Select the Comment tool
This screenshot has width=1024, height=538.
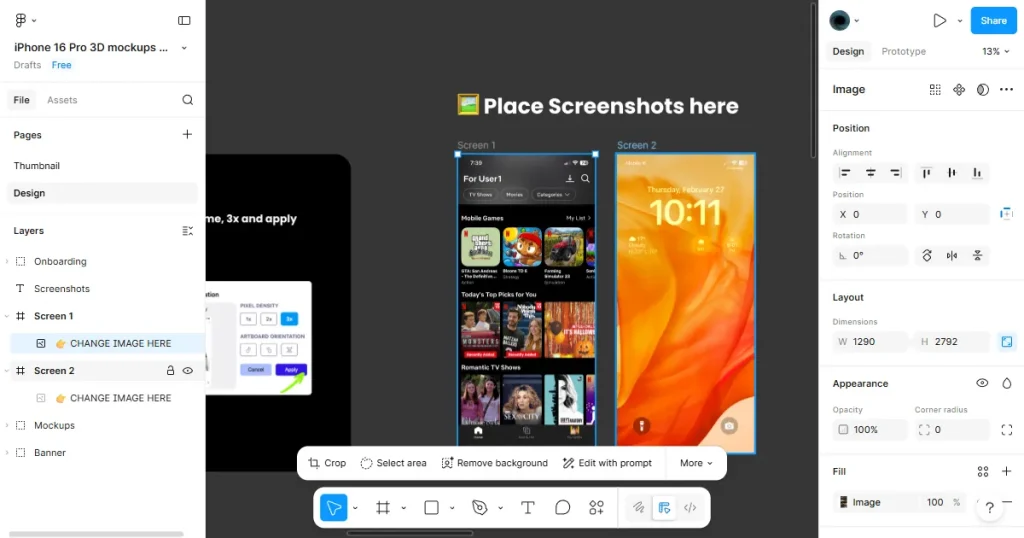pos(562,507)
